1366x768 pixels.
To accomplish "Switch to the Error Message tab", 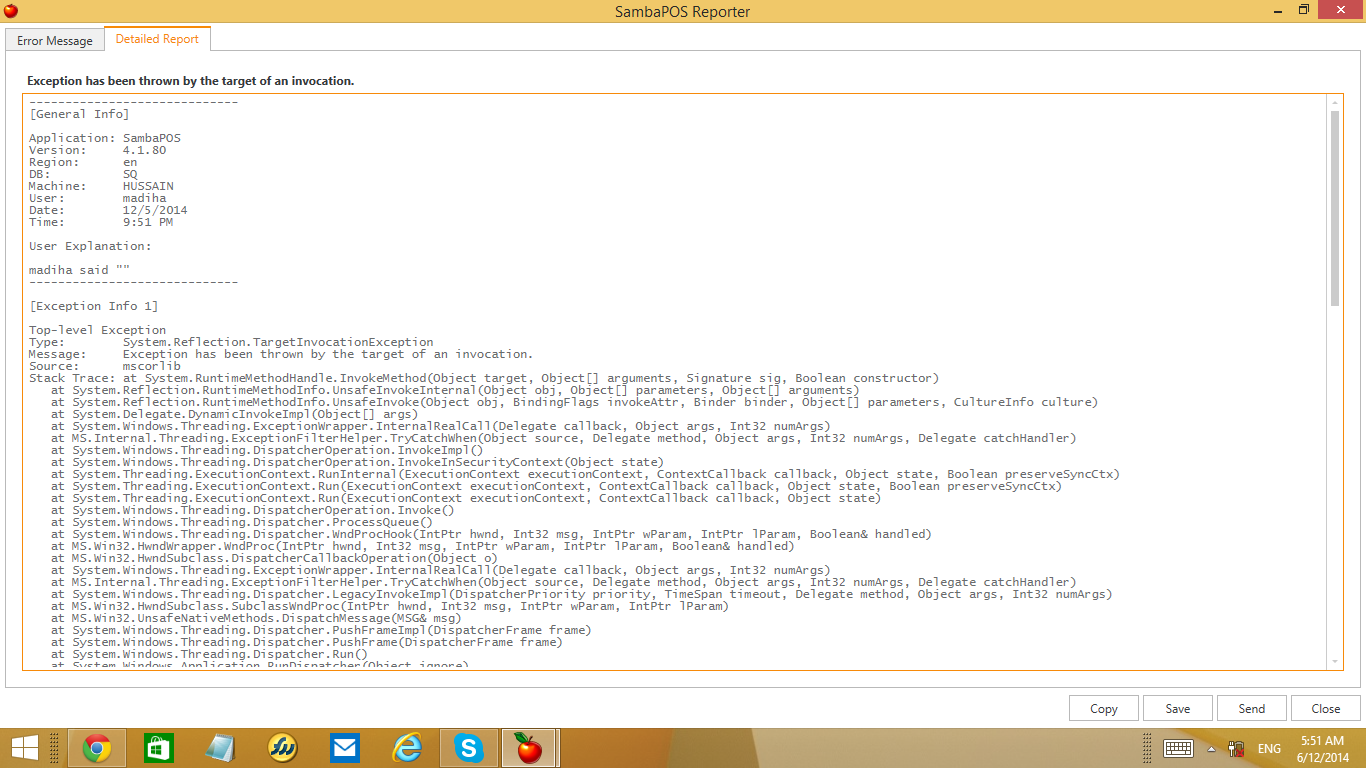I will click(x=55, y=40).
